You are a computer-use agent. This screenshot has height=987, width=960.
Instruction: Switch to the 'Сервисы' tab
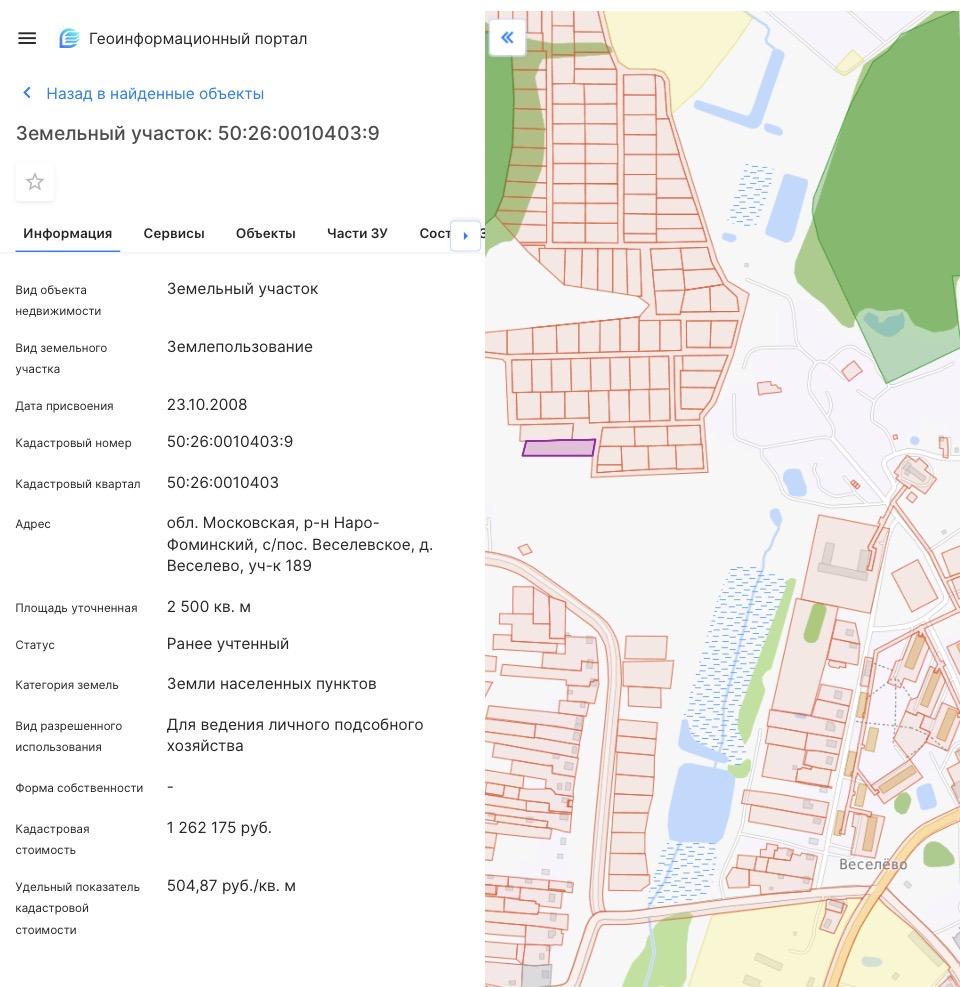click(174, 233)
